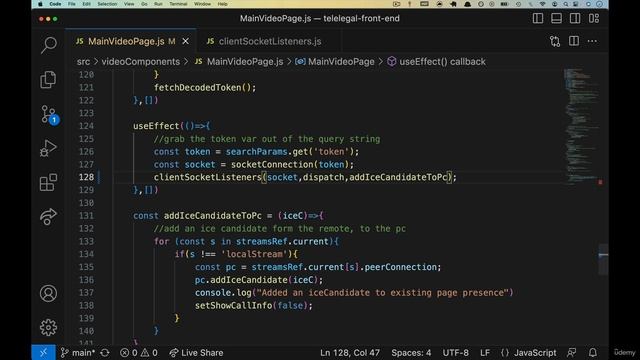Synchronize changes via the status bar sync icon

point(105,353)
